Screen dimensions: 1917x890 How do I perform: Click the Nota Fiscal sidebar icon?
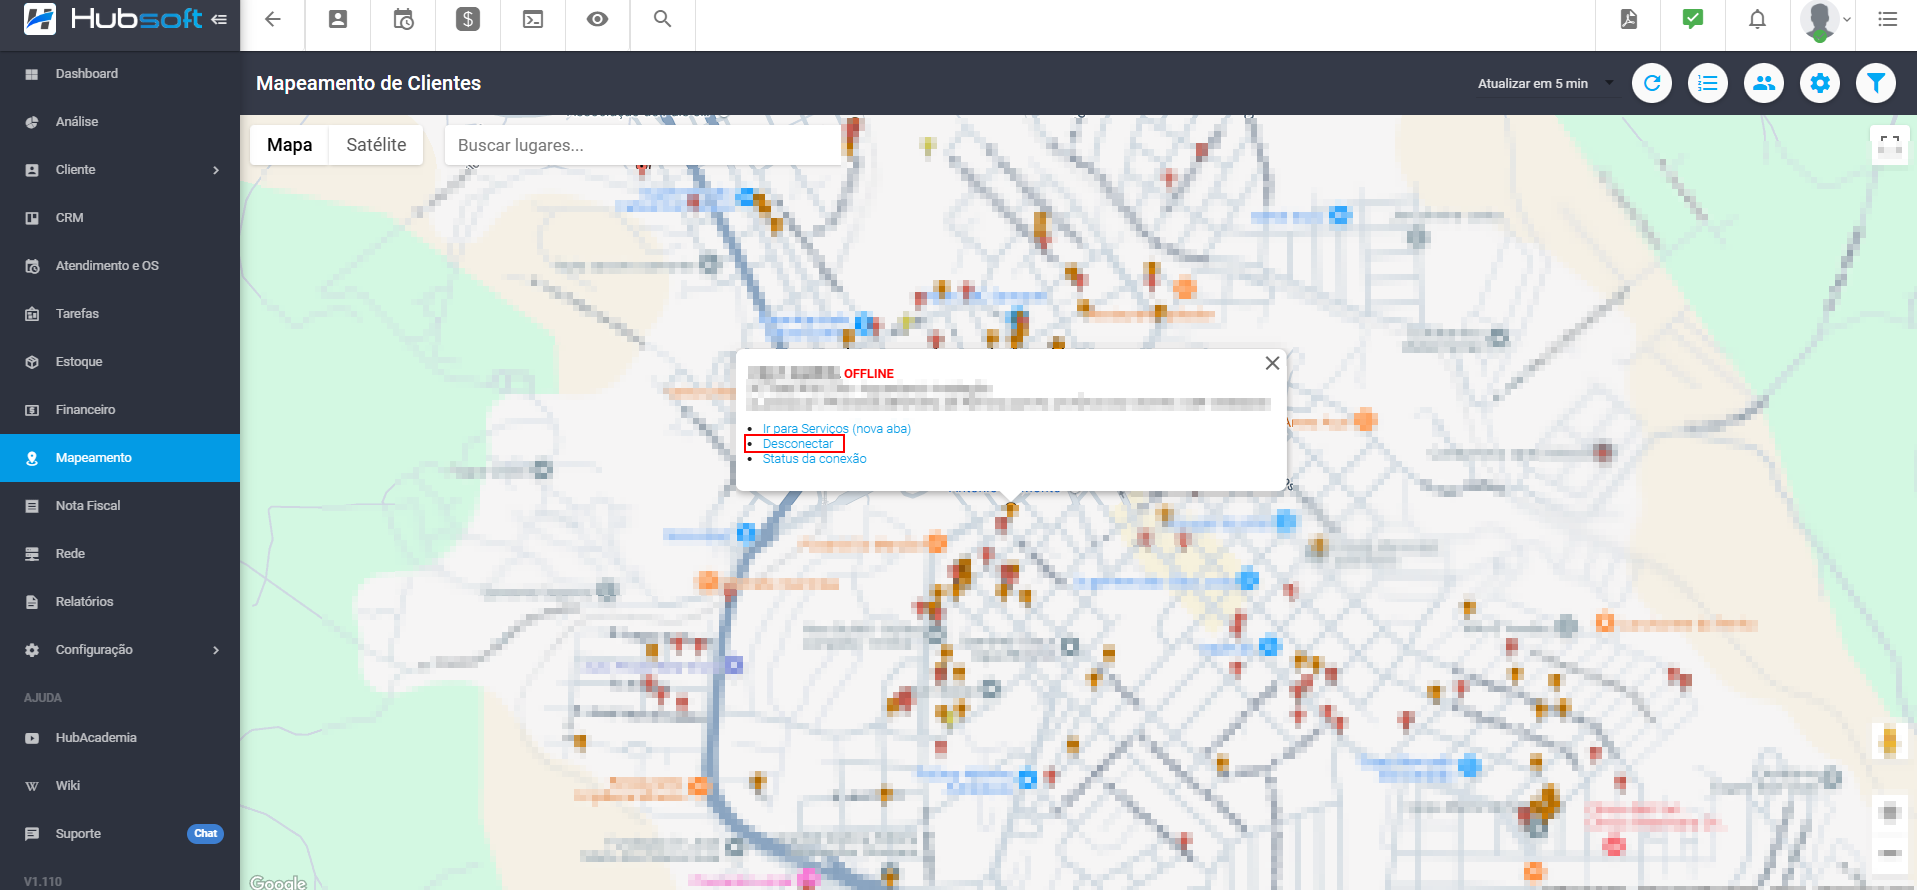pos(32,506)
